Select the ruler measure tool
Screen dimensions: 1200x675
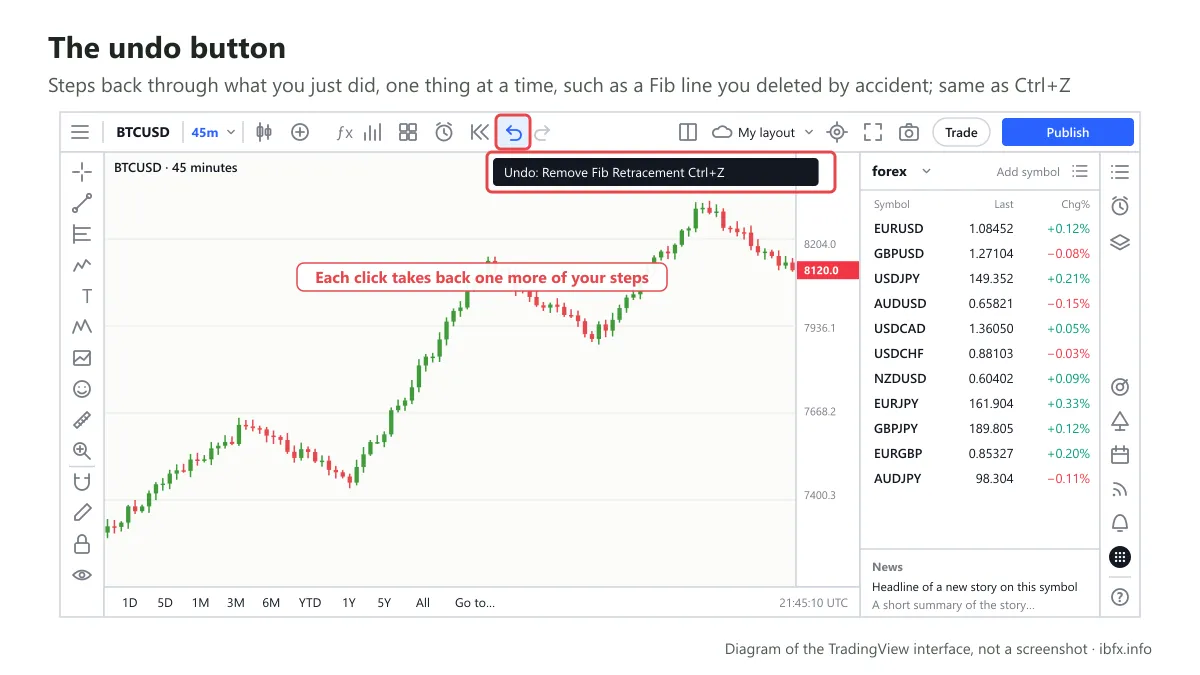pos(82,420)
